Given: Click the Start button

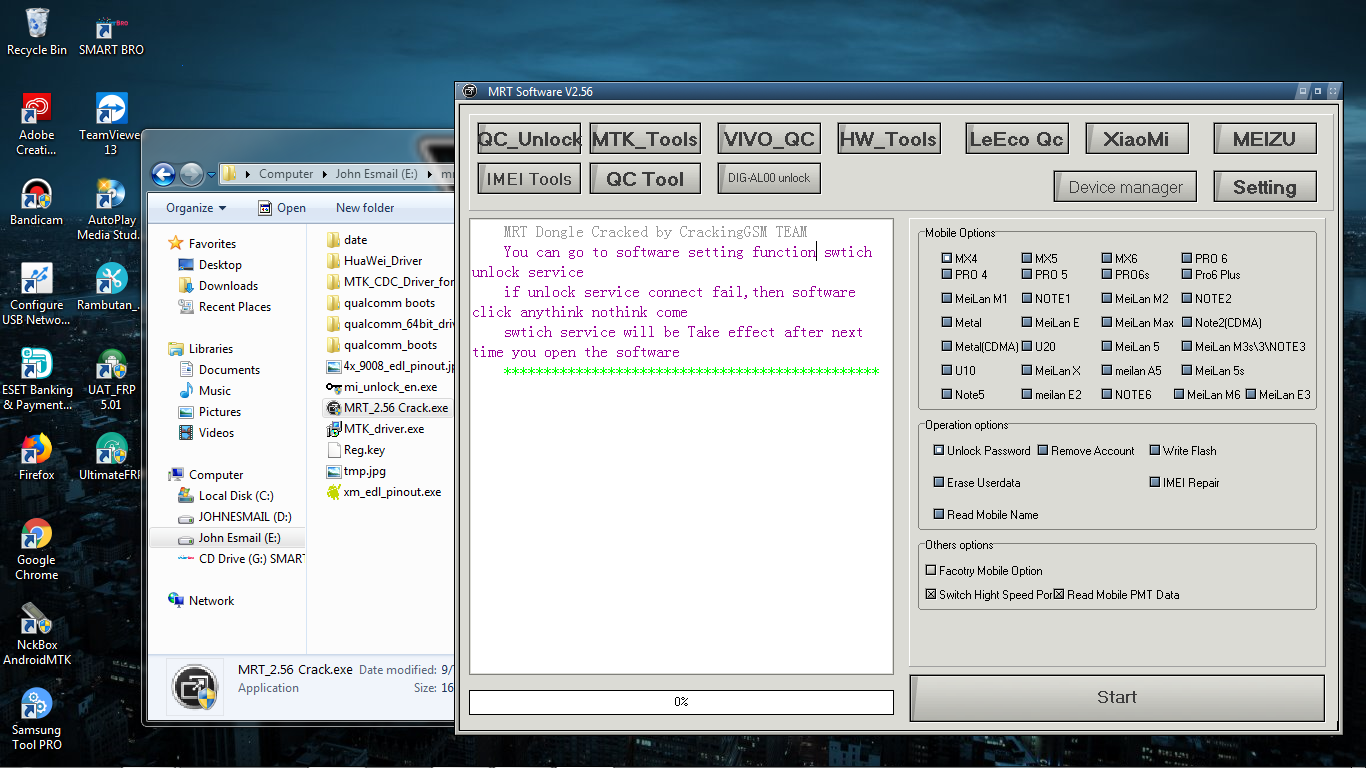Looking at the screenshot, I should tap(1117, 697).
